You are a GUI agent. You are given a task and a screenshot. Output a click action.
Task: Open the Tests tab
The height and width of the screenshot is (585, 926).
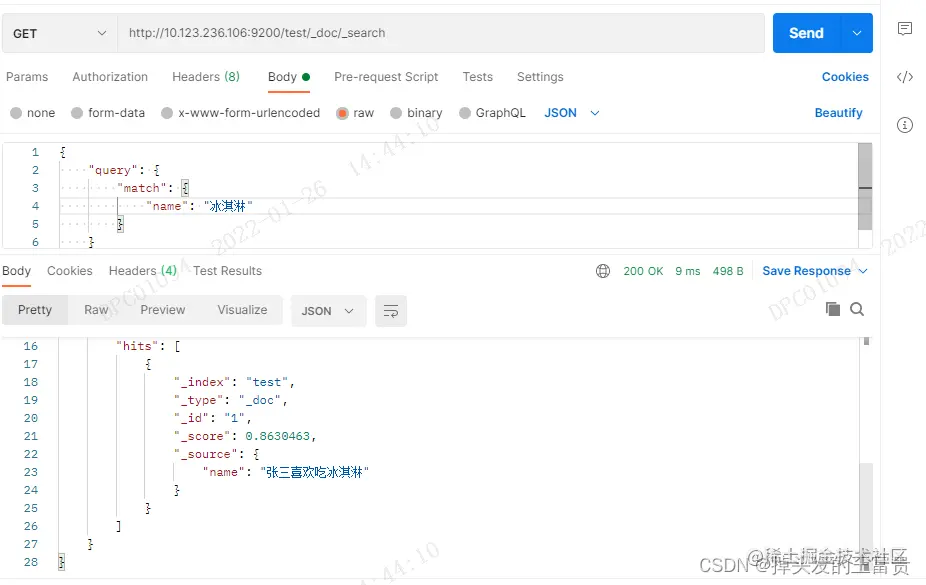pyautogui.click(x=478, y=77)
